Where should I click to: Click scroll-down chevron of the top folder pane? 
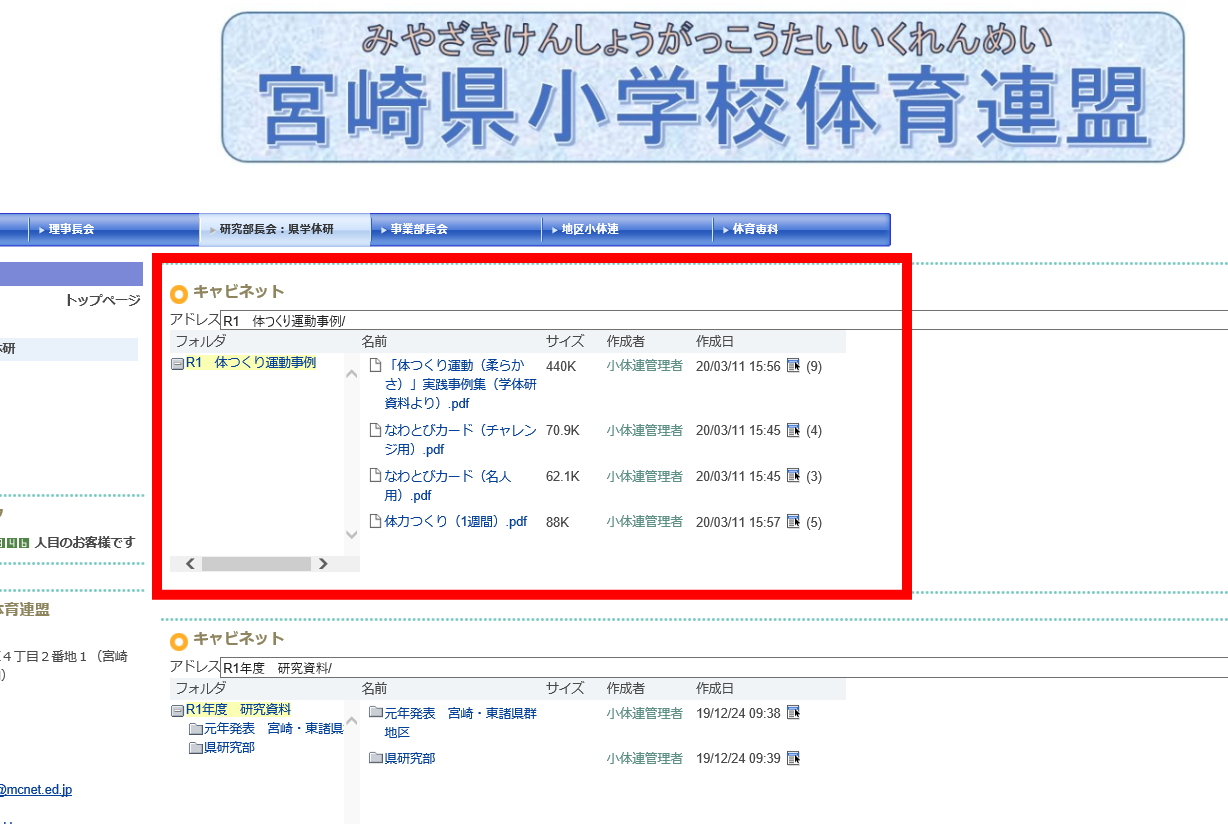coord(351,535)
